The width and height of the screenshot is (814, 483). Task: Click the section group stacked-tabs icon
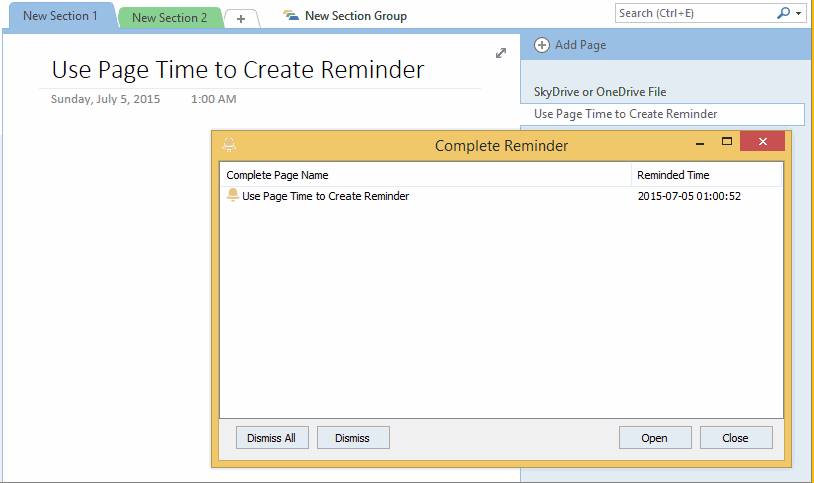[x=291, y=16]
